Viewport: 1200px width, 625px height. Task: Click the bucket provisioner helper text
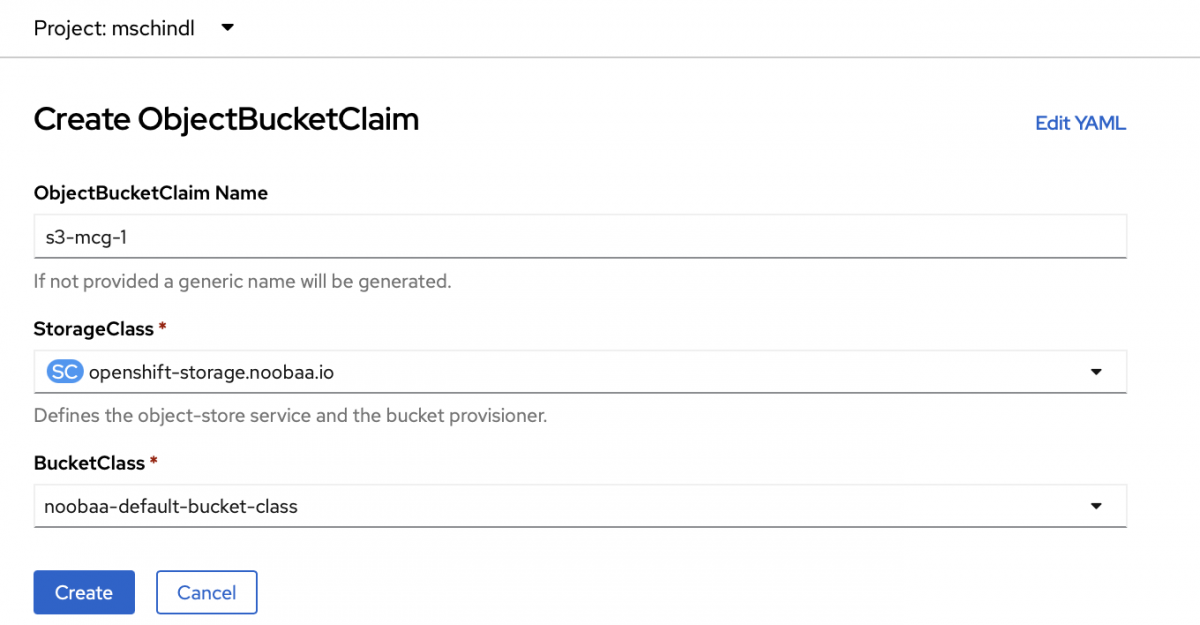click(x=290, y=415)
